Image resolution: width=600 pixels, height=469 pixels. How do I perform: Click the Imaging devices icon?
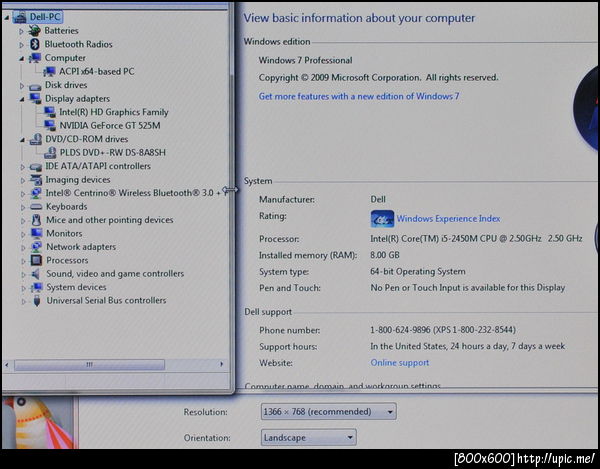coord(36,179)
